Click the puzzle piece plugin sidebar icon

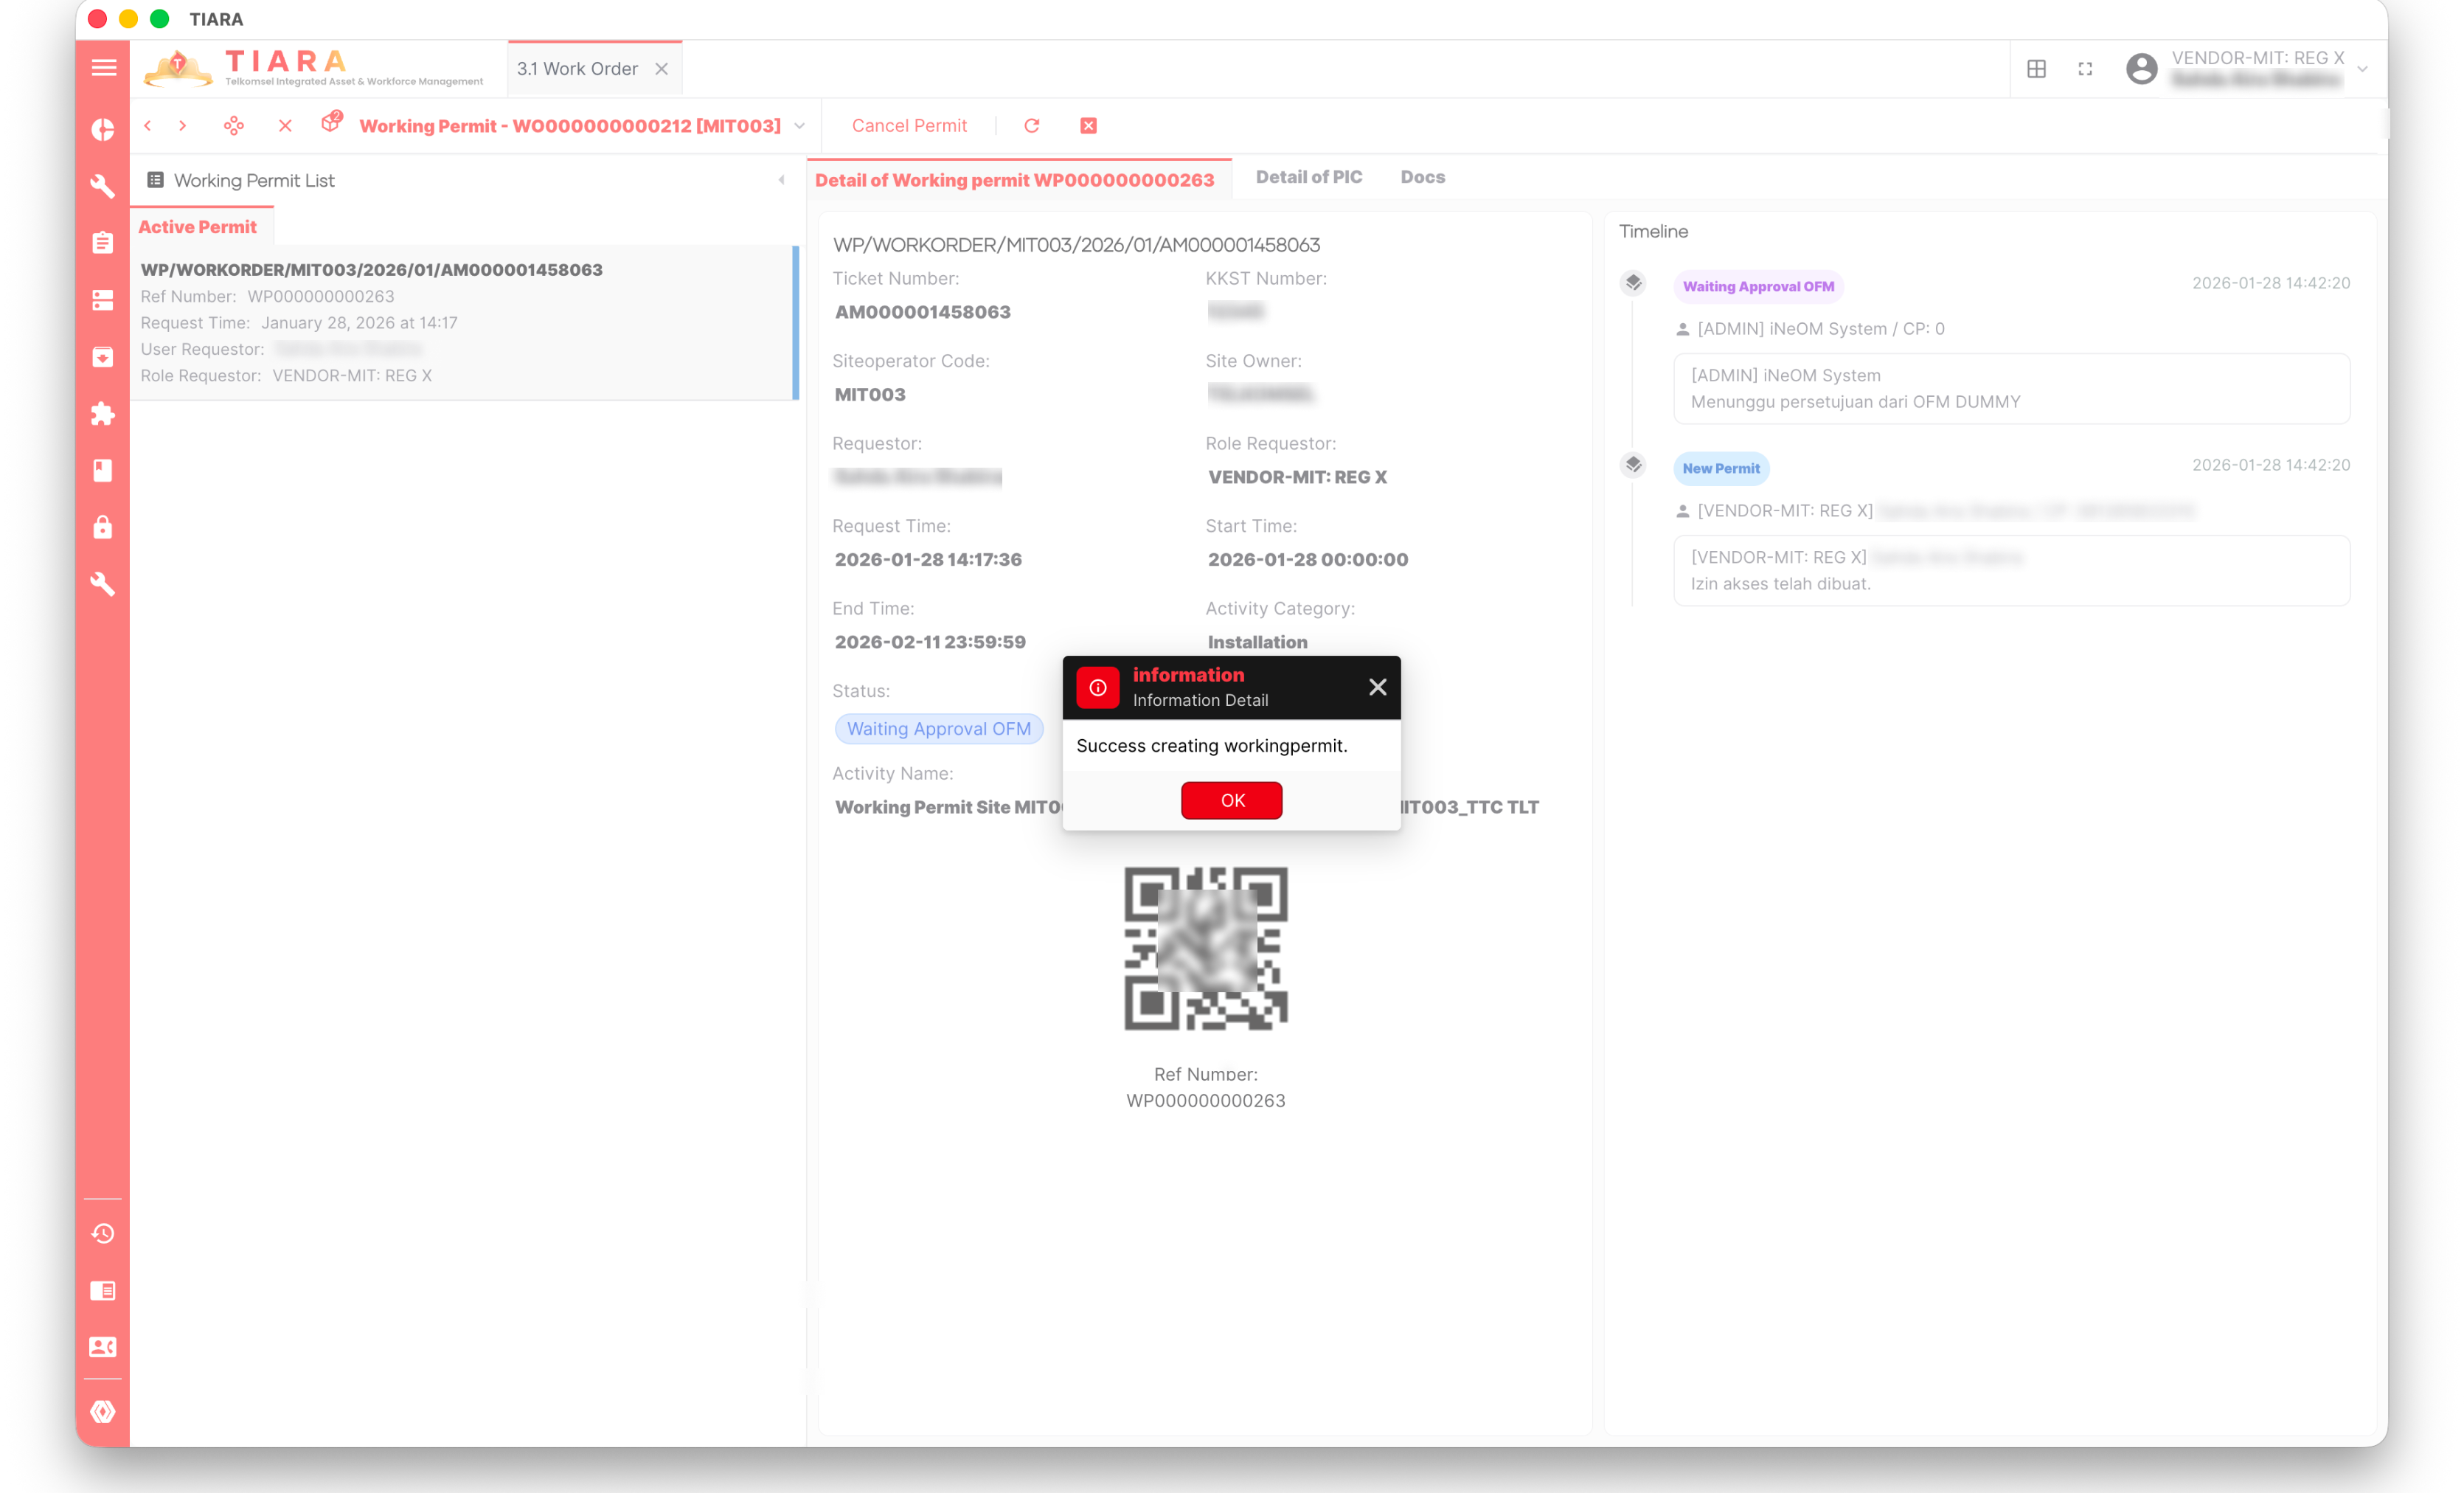pyautogui.click(x=103, y=414)
